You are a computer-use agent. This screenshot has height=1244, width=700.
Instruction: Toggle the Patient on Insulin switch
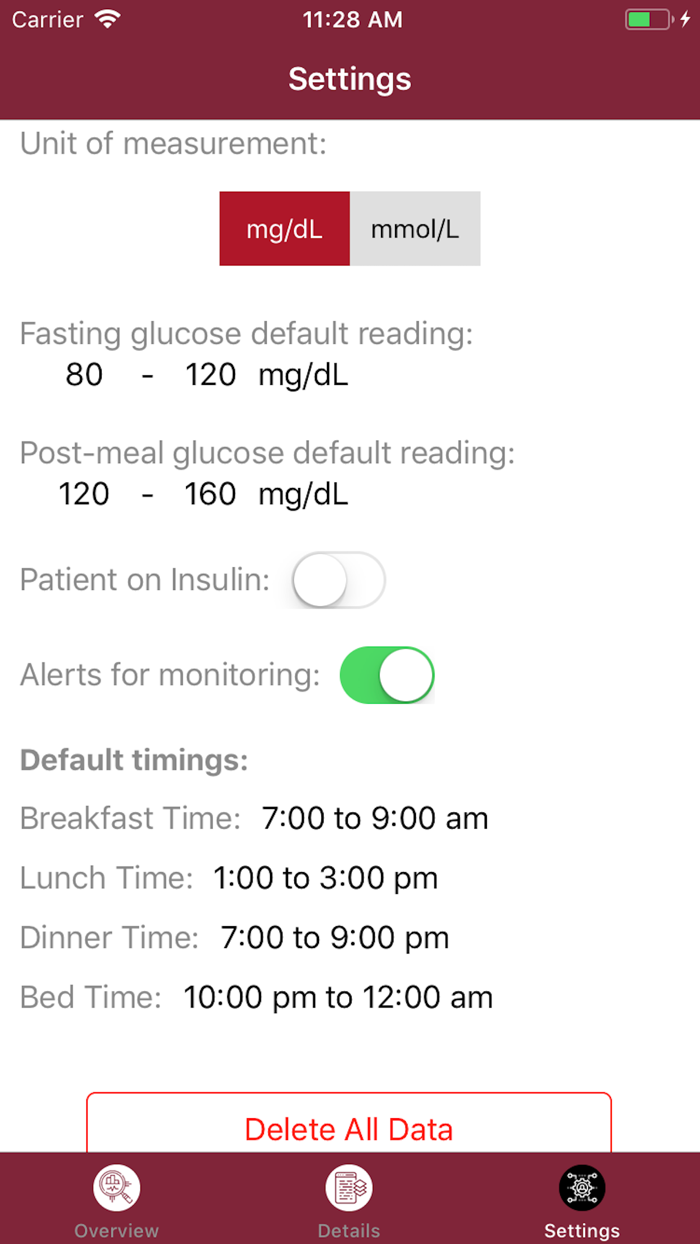tap(338, 580)
